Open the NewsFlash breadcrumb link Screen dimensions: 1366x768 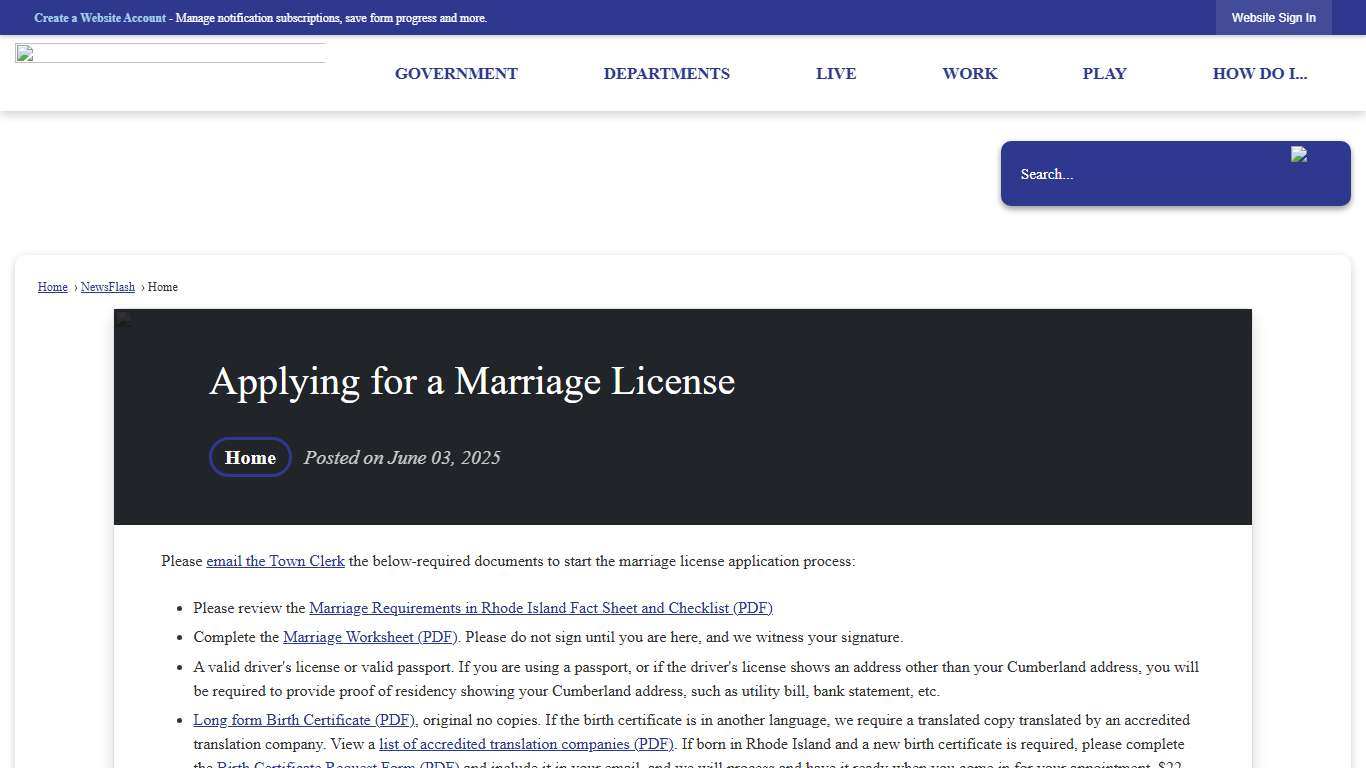107,287
